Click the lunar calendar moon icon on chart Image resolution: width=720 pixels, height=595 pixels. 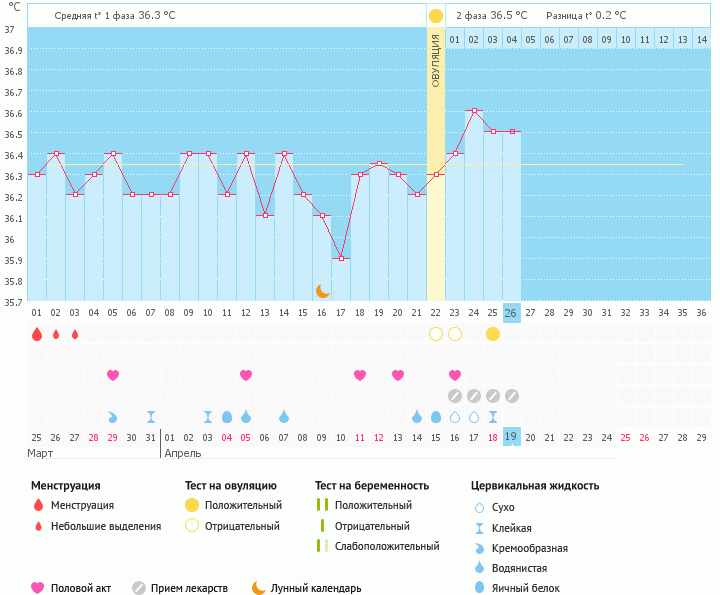(322, 291)
